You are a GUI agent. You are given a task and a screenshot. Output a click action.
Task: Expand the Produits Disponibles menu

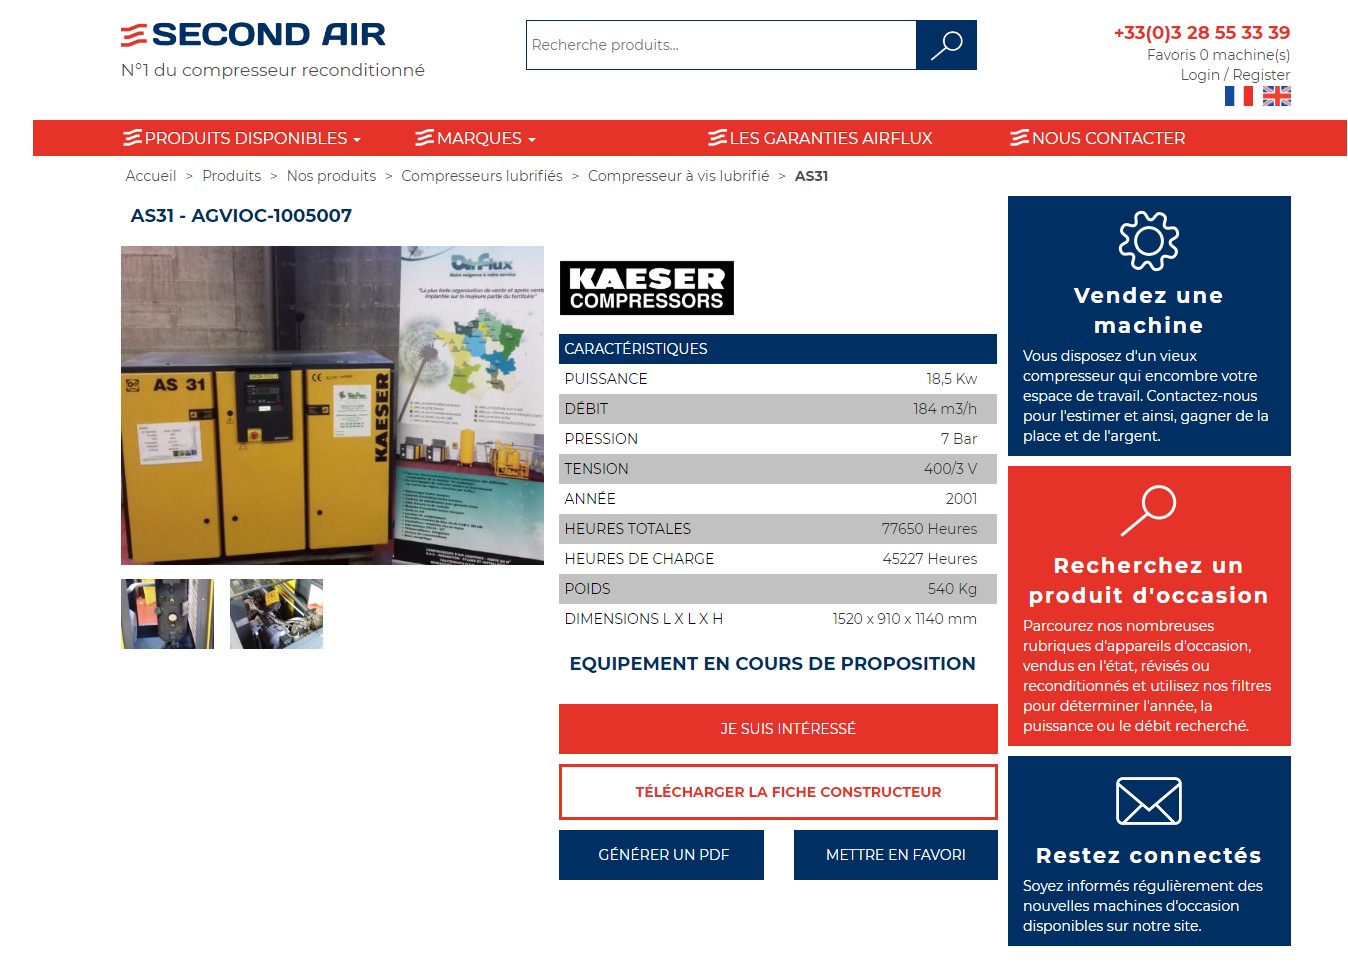tap(242, 138)
